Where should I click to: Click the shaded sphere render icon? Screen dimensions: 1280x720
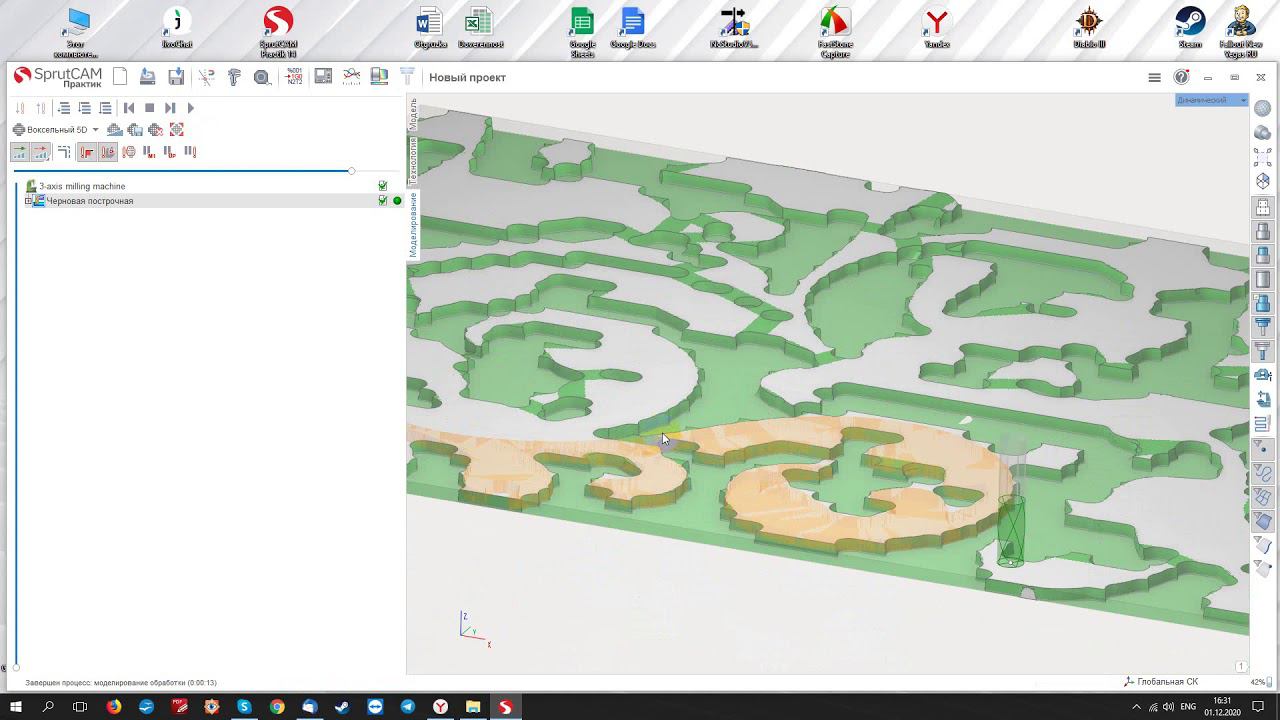point(1262,108)
